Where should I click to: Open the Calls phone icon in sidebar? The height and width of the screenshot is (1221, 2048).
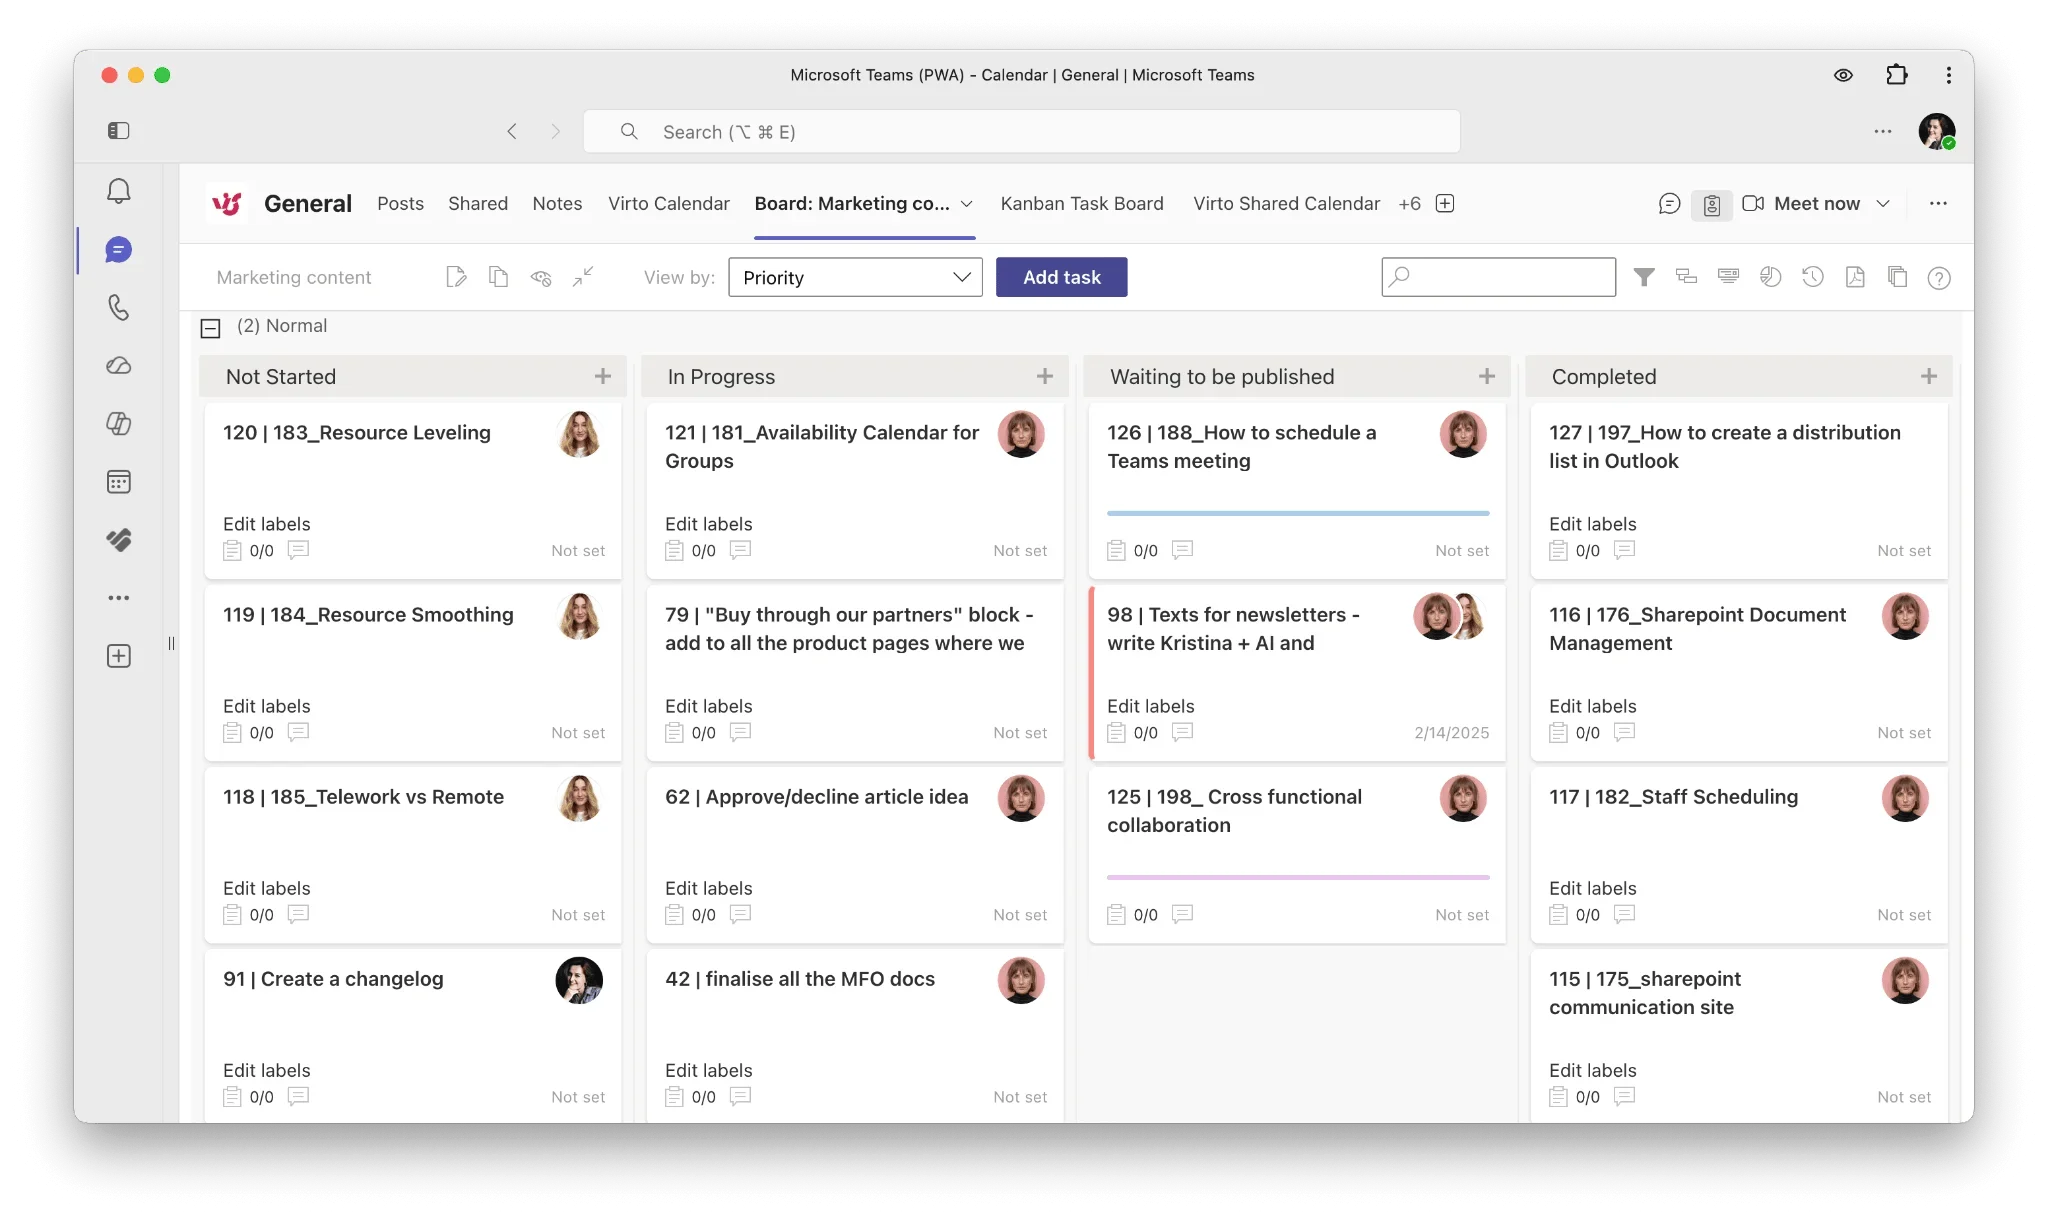point(118,307)
